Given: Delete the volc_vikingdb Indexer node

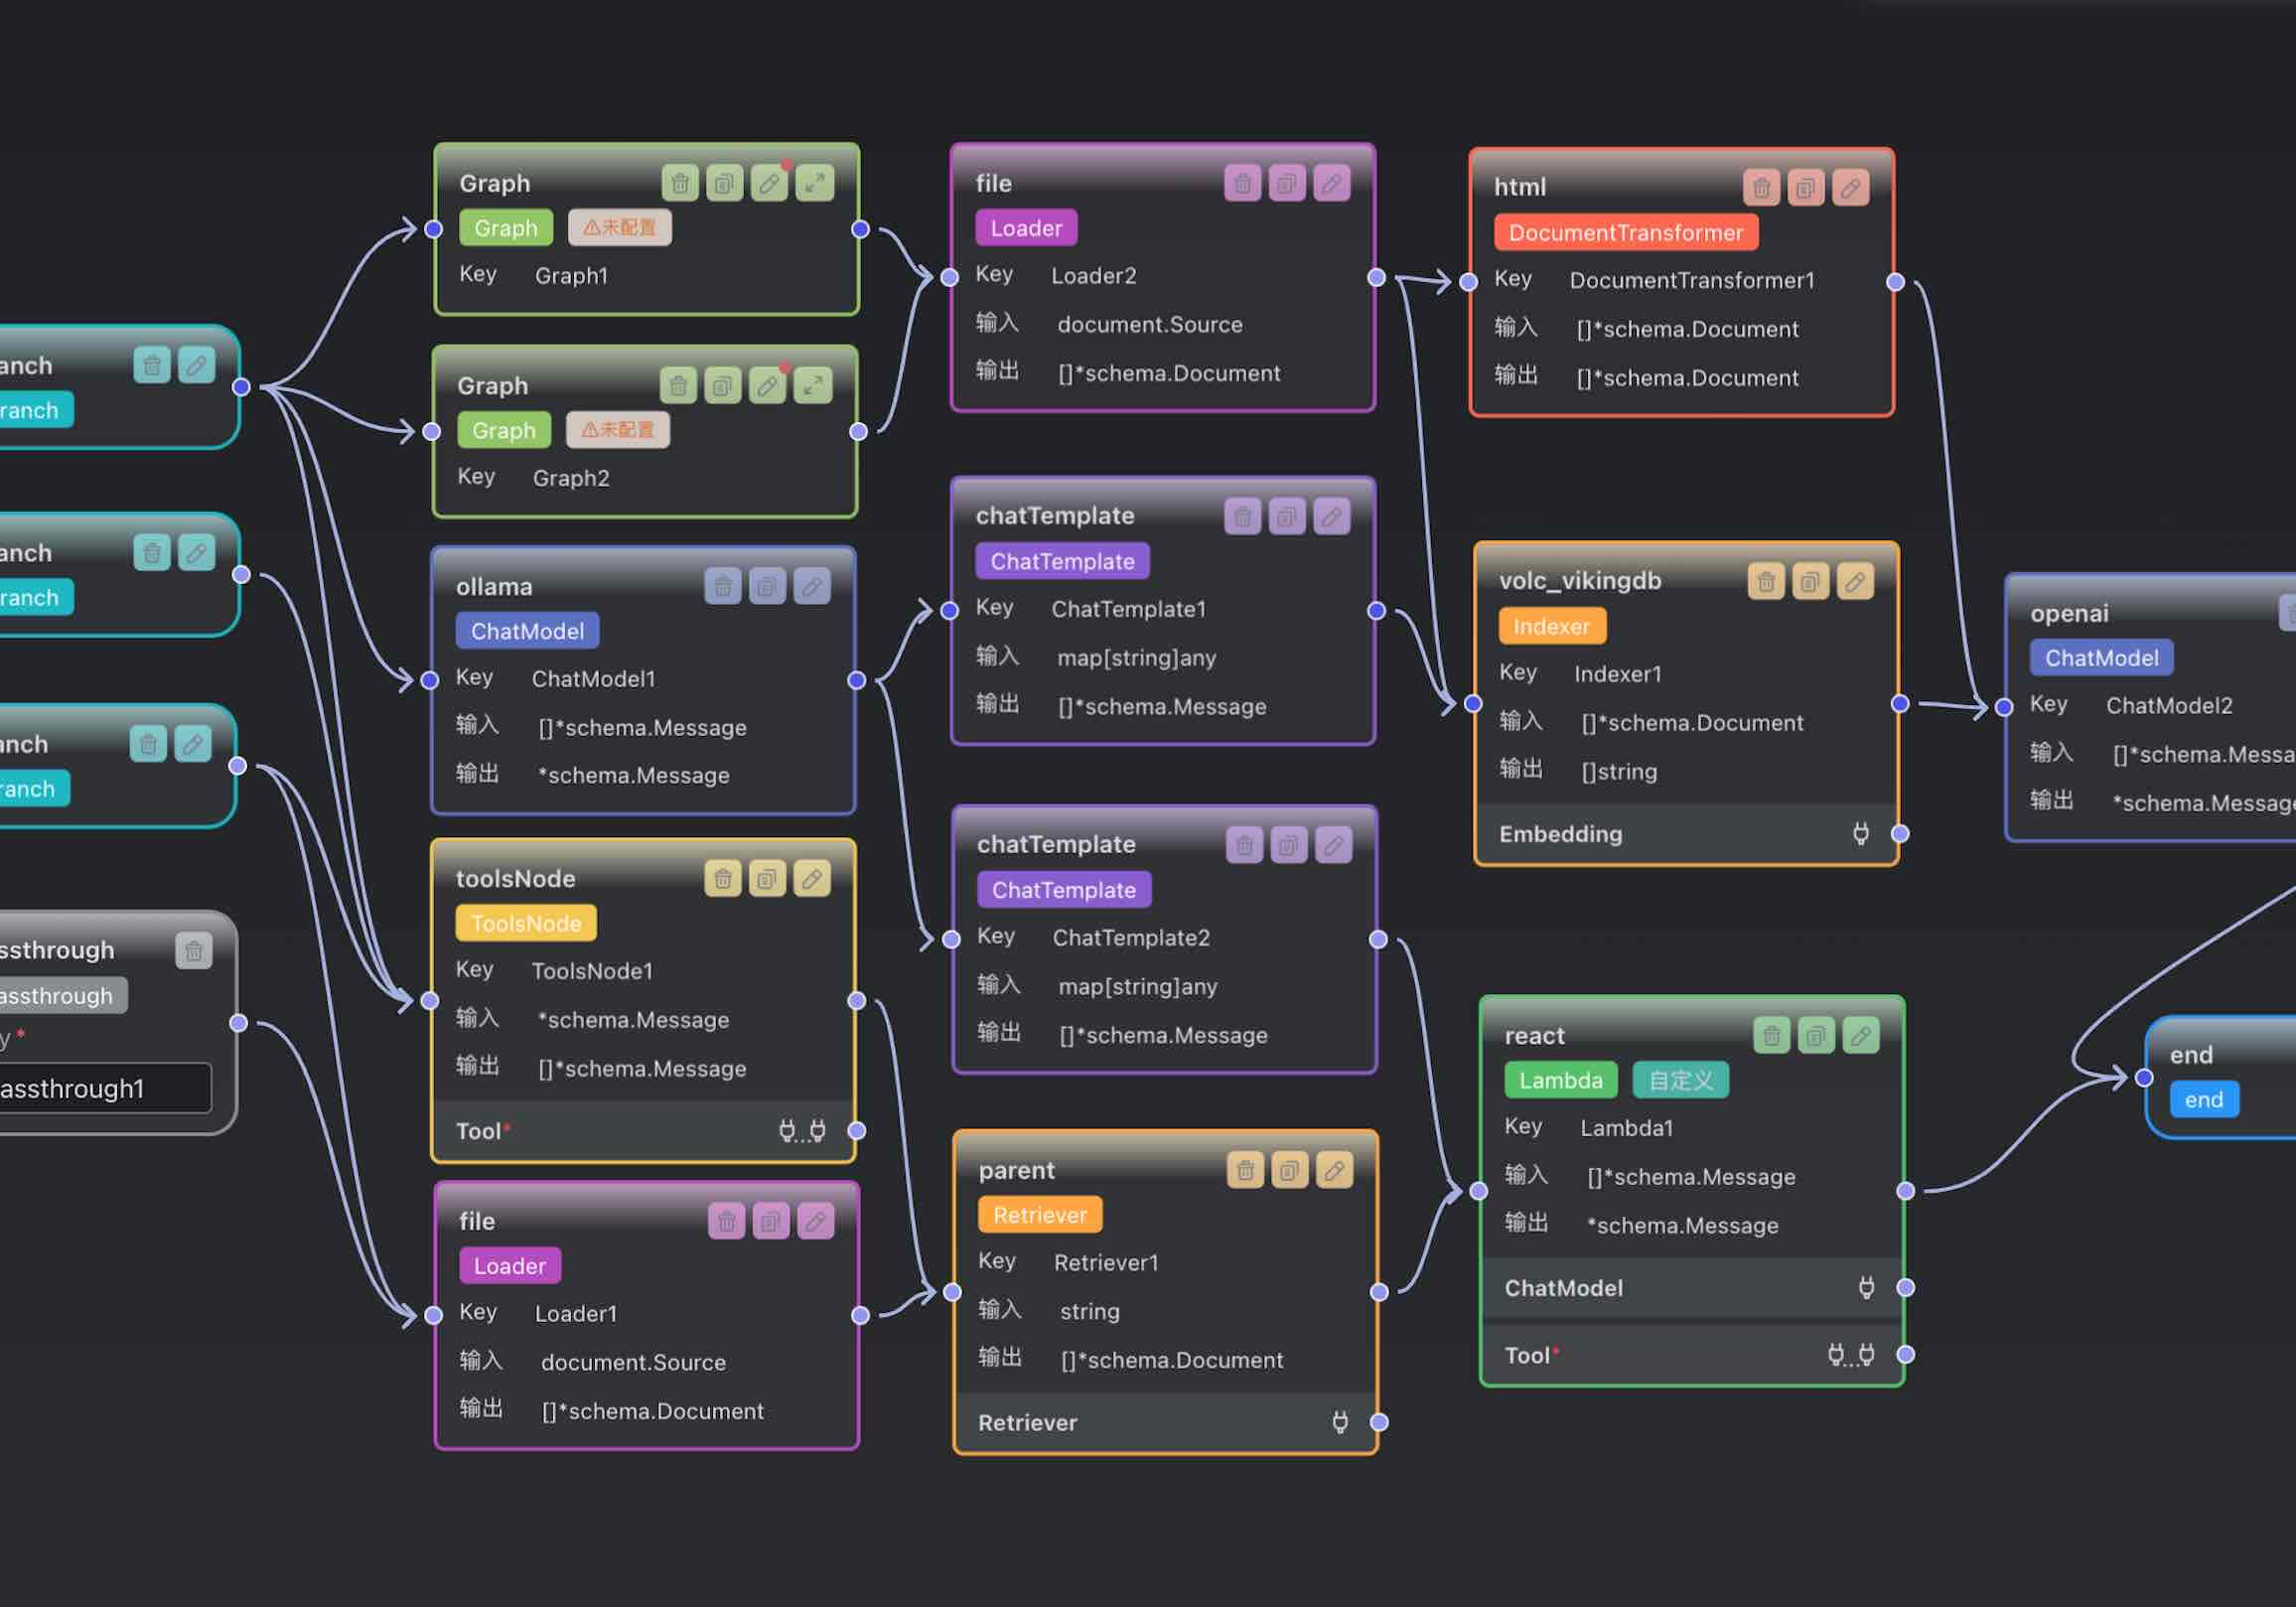Looking at the screenshot, I should pos(1766,581).
